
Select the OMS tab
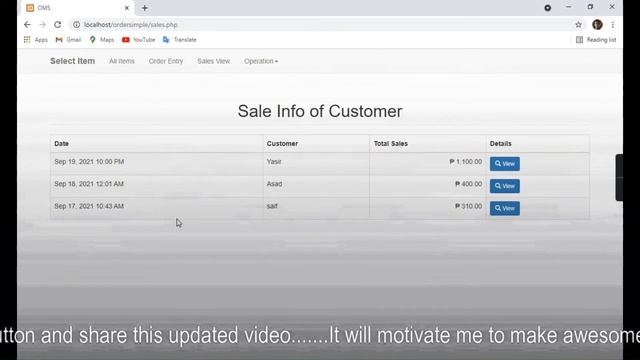[78, 8]
